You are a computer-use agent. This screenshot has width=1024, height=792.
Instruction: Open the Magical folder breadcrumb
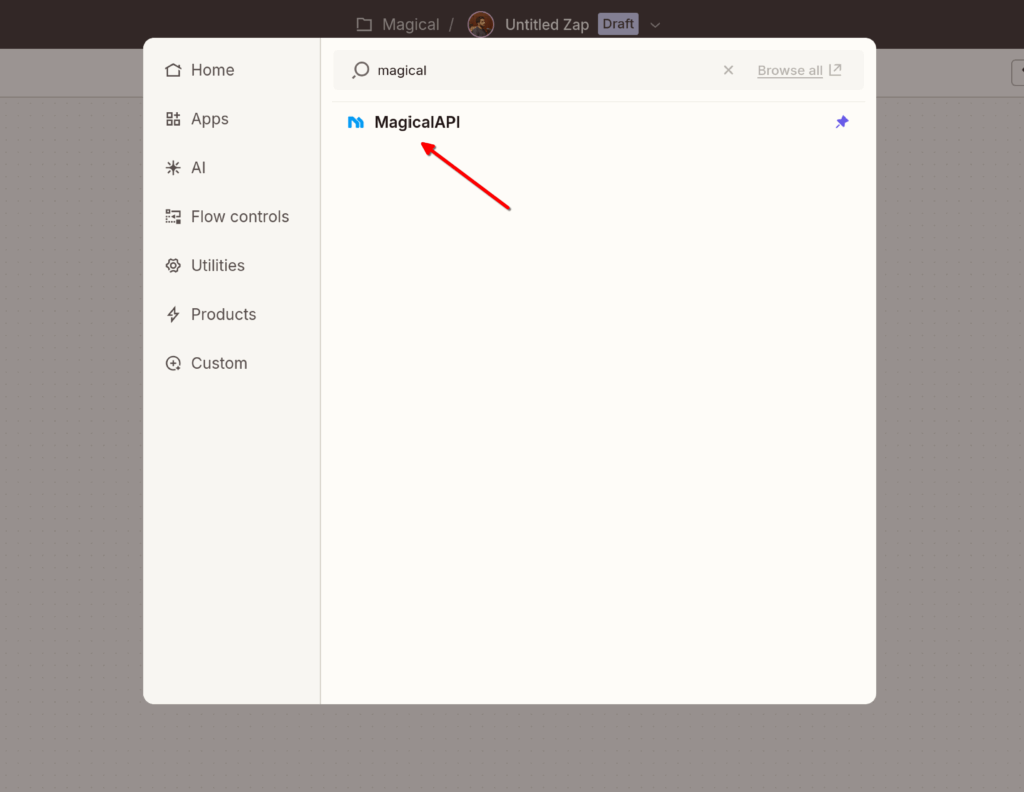(x=410, y=25)
